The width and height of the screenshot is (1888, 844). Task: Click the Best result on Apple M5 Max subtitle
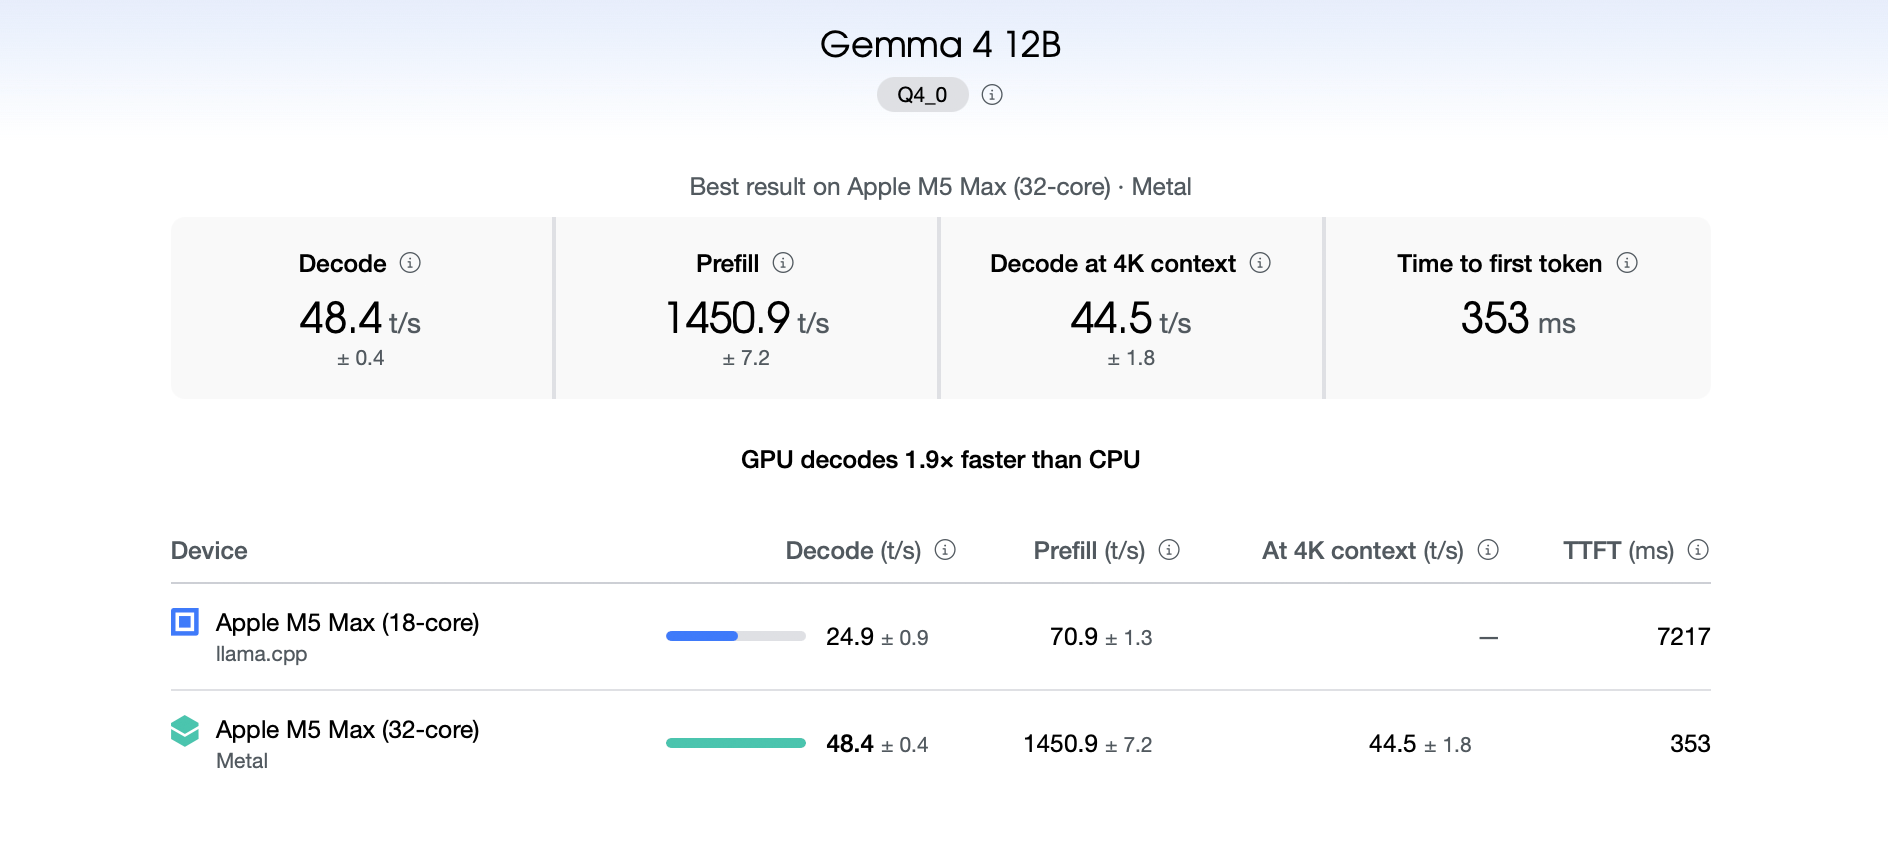coord(940,187)
